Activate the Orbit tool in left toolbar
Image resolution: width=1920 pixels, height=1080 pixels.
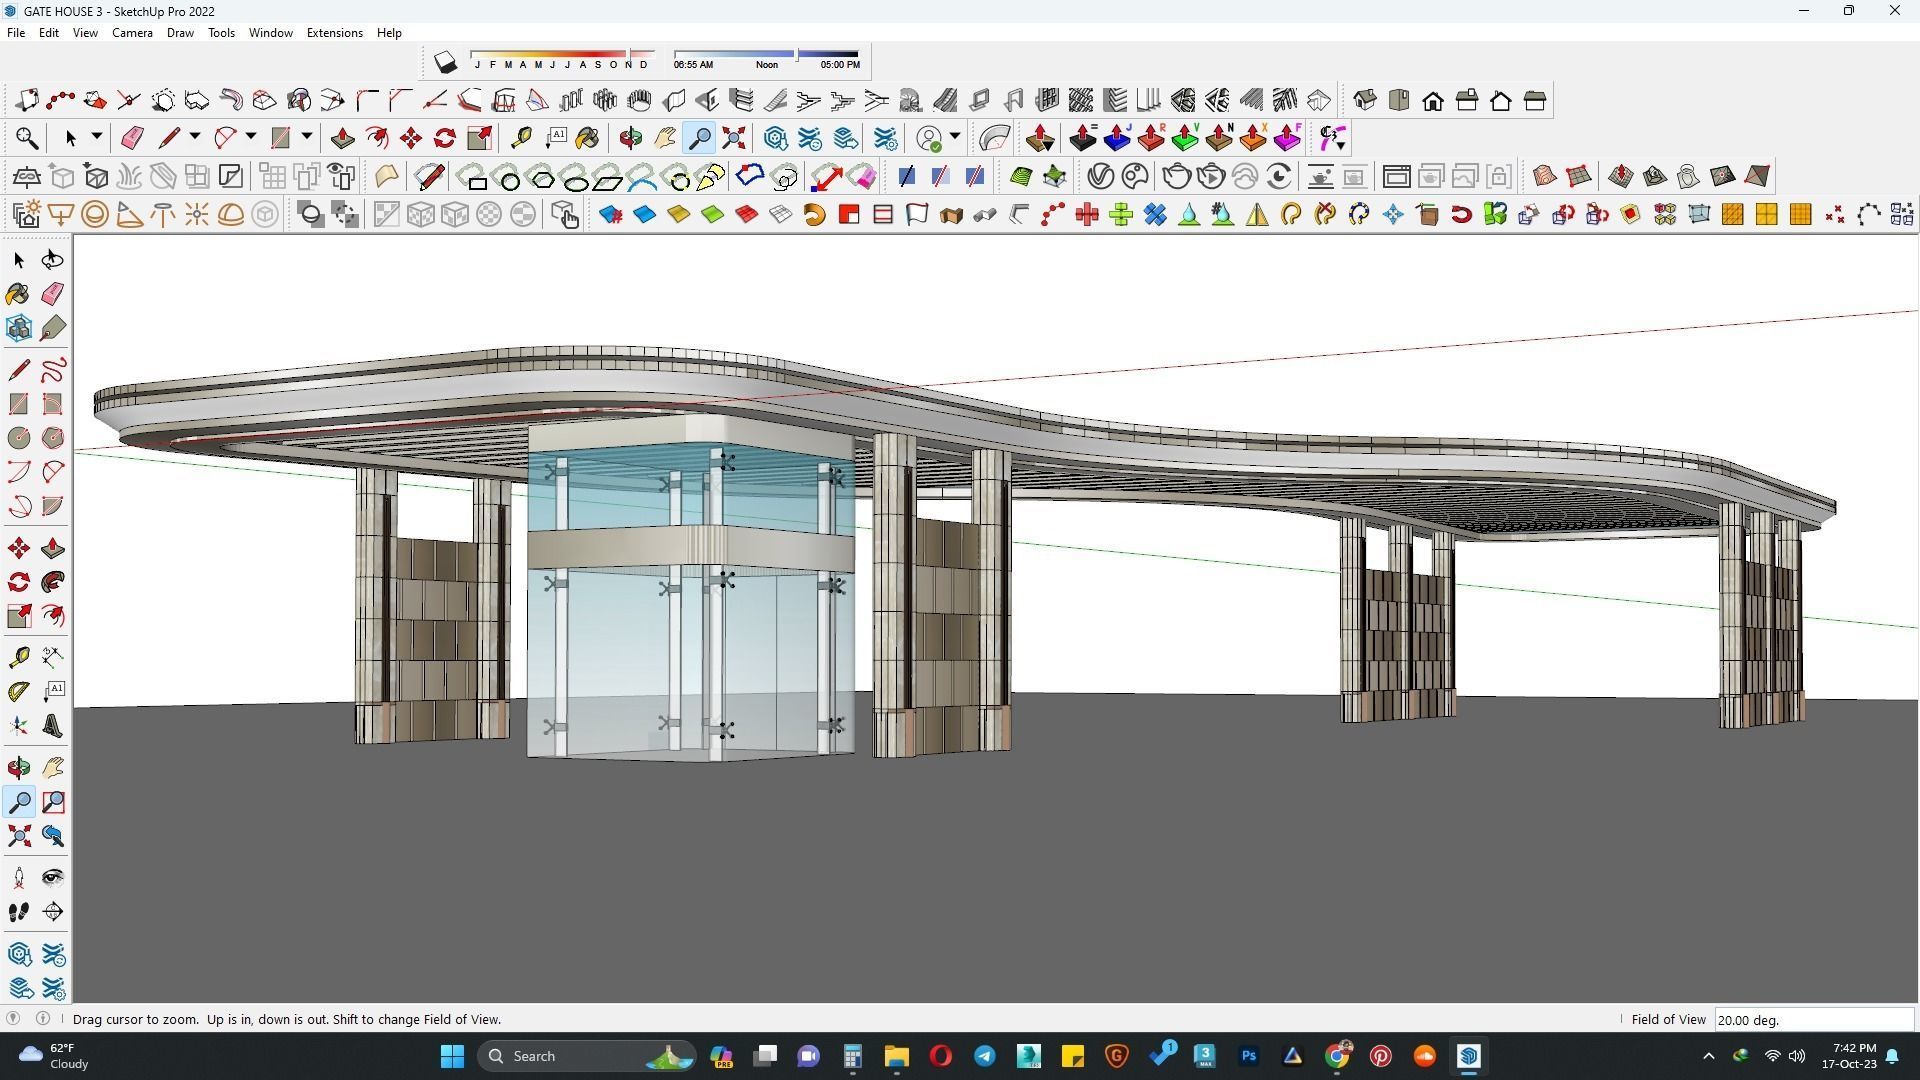[x=18, y=768]
